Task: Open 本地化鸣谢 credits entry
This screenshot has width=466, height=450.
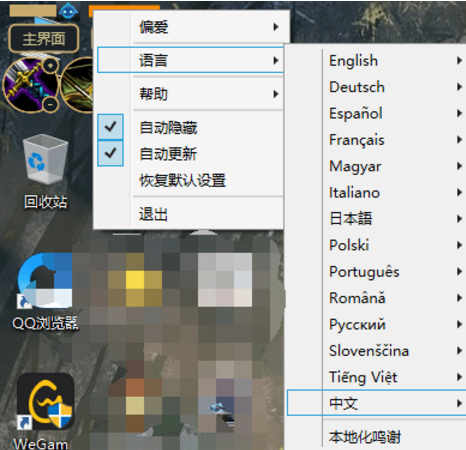Action: pos(365,437)
